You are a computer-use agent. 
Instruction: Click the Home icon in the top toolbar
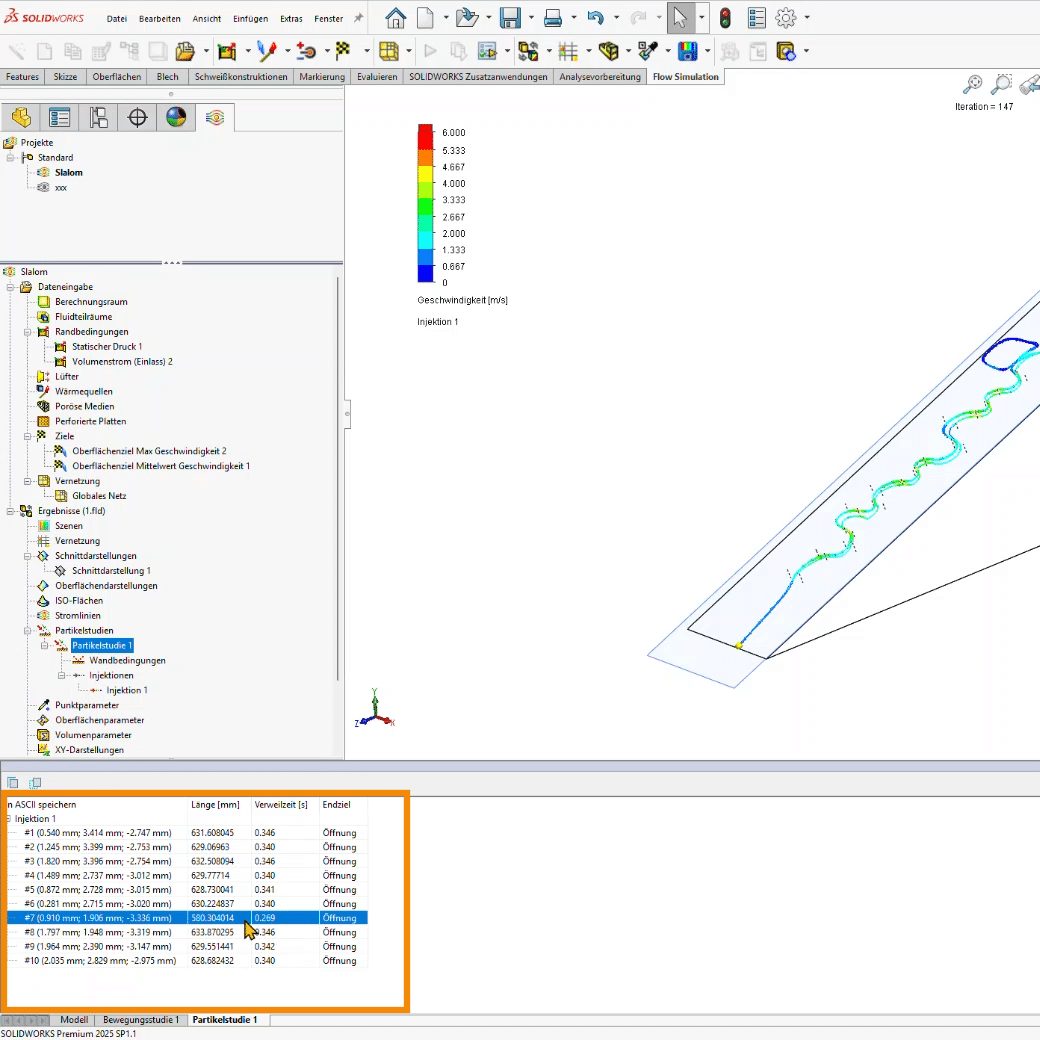pyautogui.click(x=396, y=18)
